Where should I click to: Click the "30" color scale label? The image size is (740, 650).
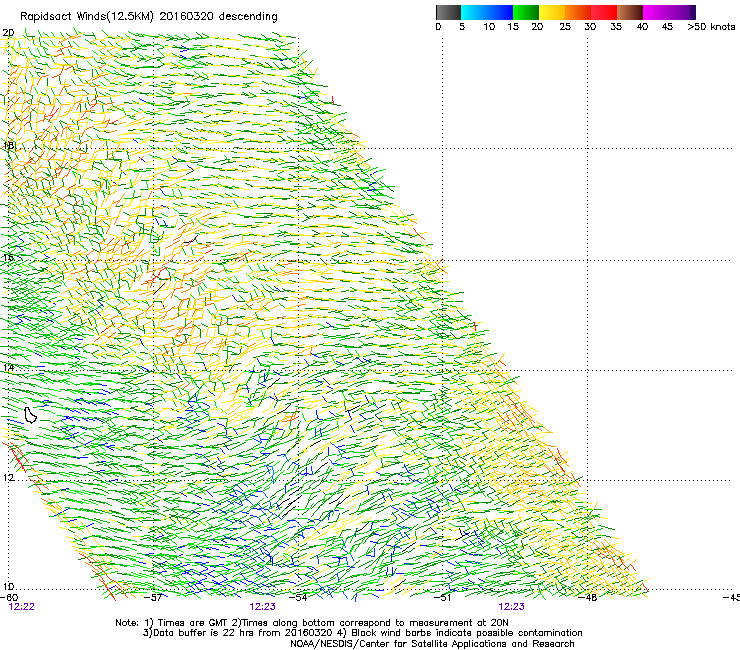[x=590, y=26]
